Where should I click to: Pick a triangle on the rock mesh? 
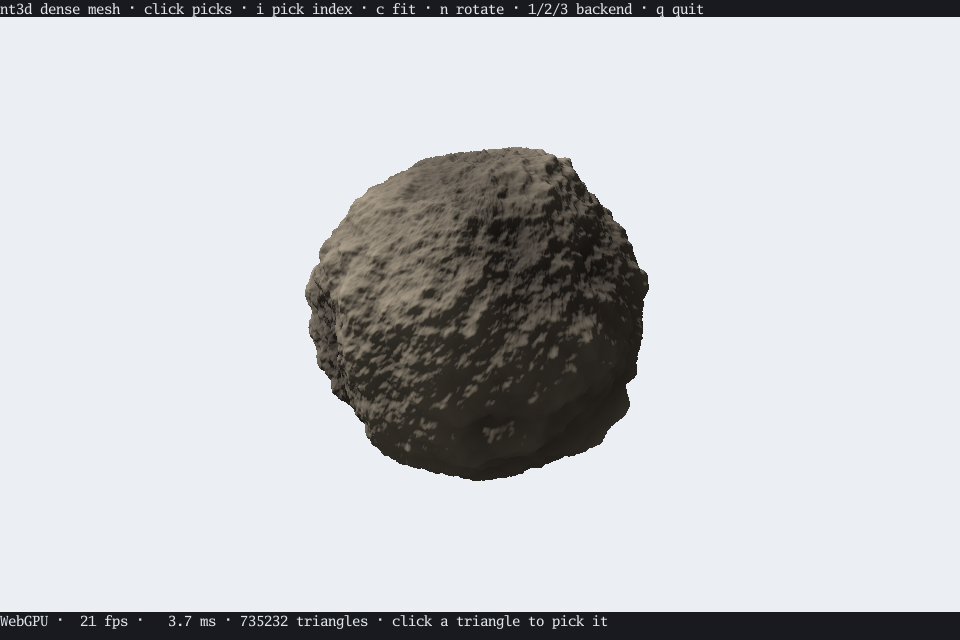coord(476,312)
